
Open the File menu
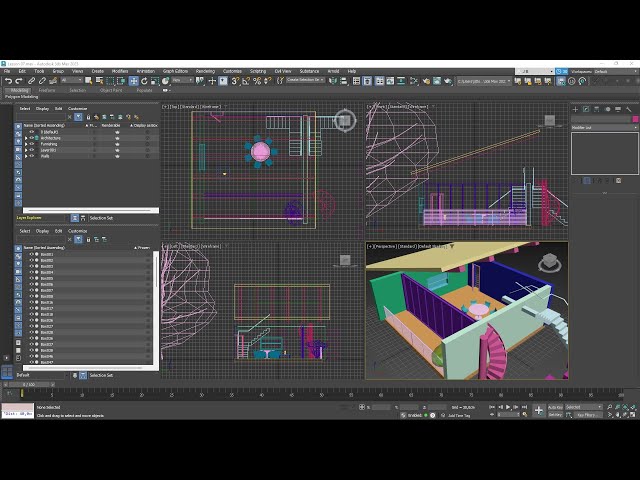coord(7,71)
